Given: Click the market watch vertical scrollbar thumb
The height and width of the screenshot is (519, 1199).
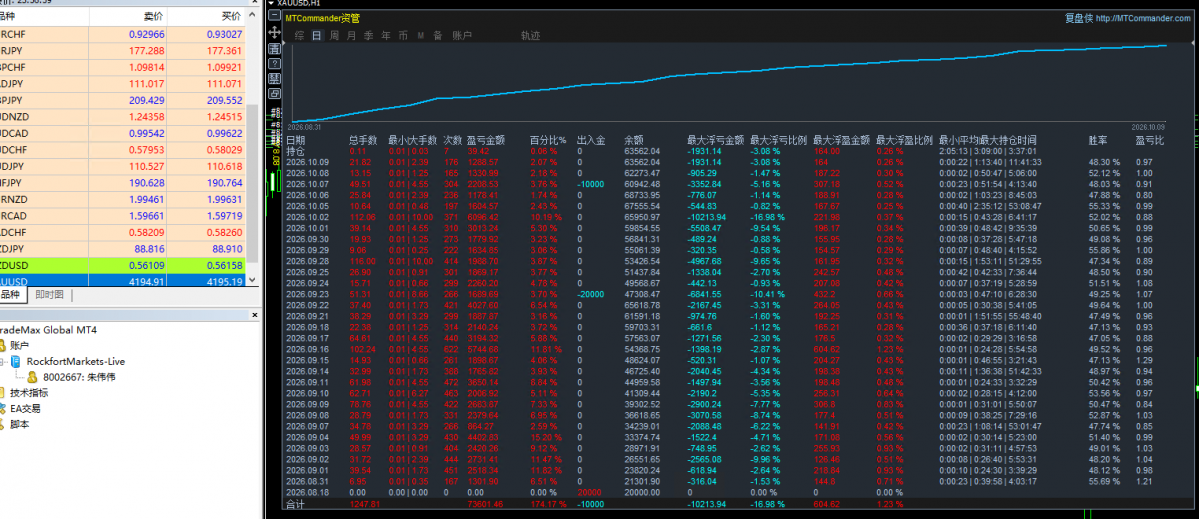Looking at the screenshot, I should coord(253,182).
